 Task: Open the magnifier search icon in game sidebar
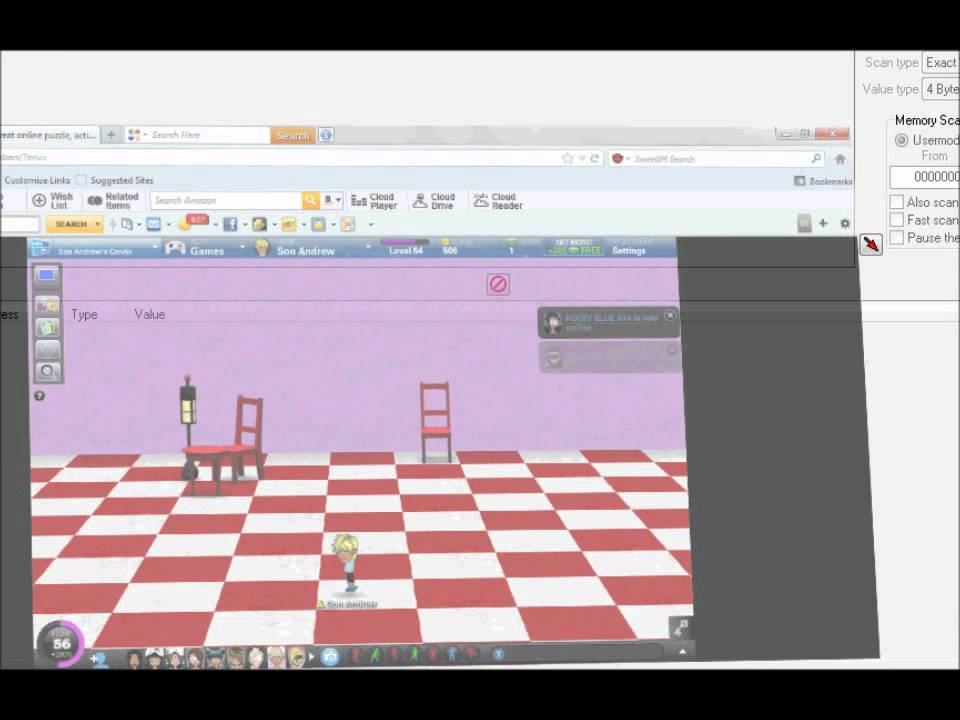pos(47,372)
